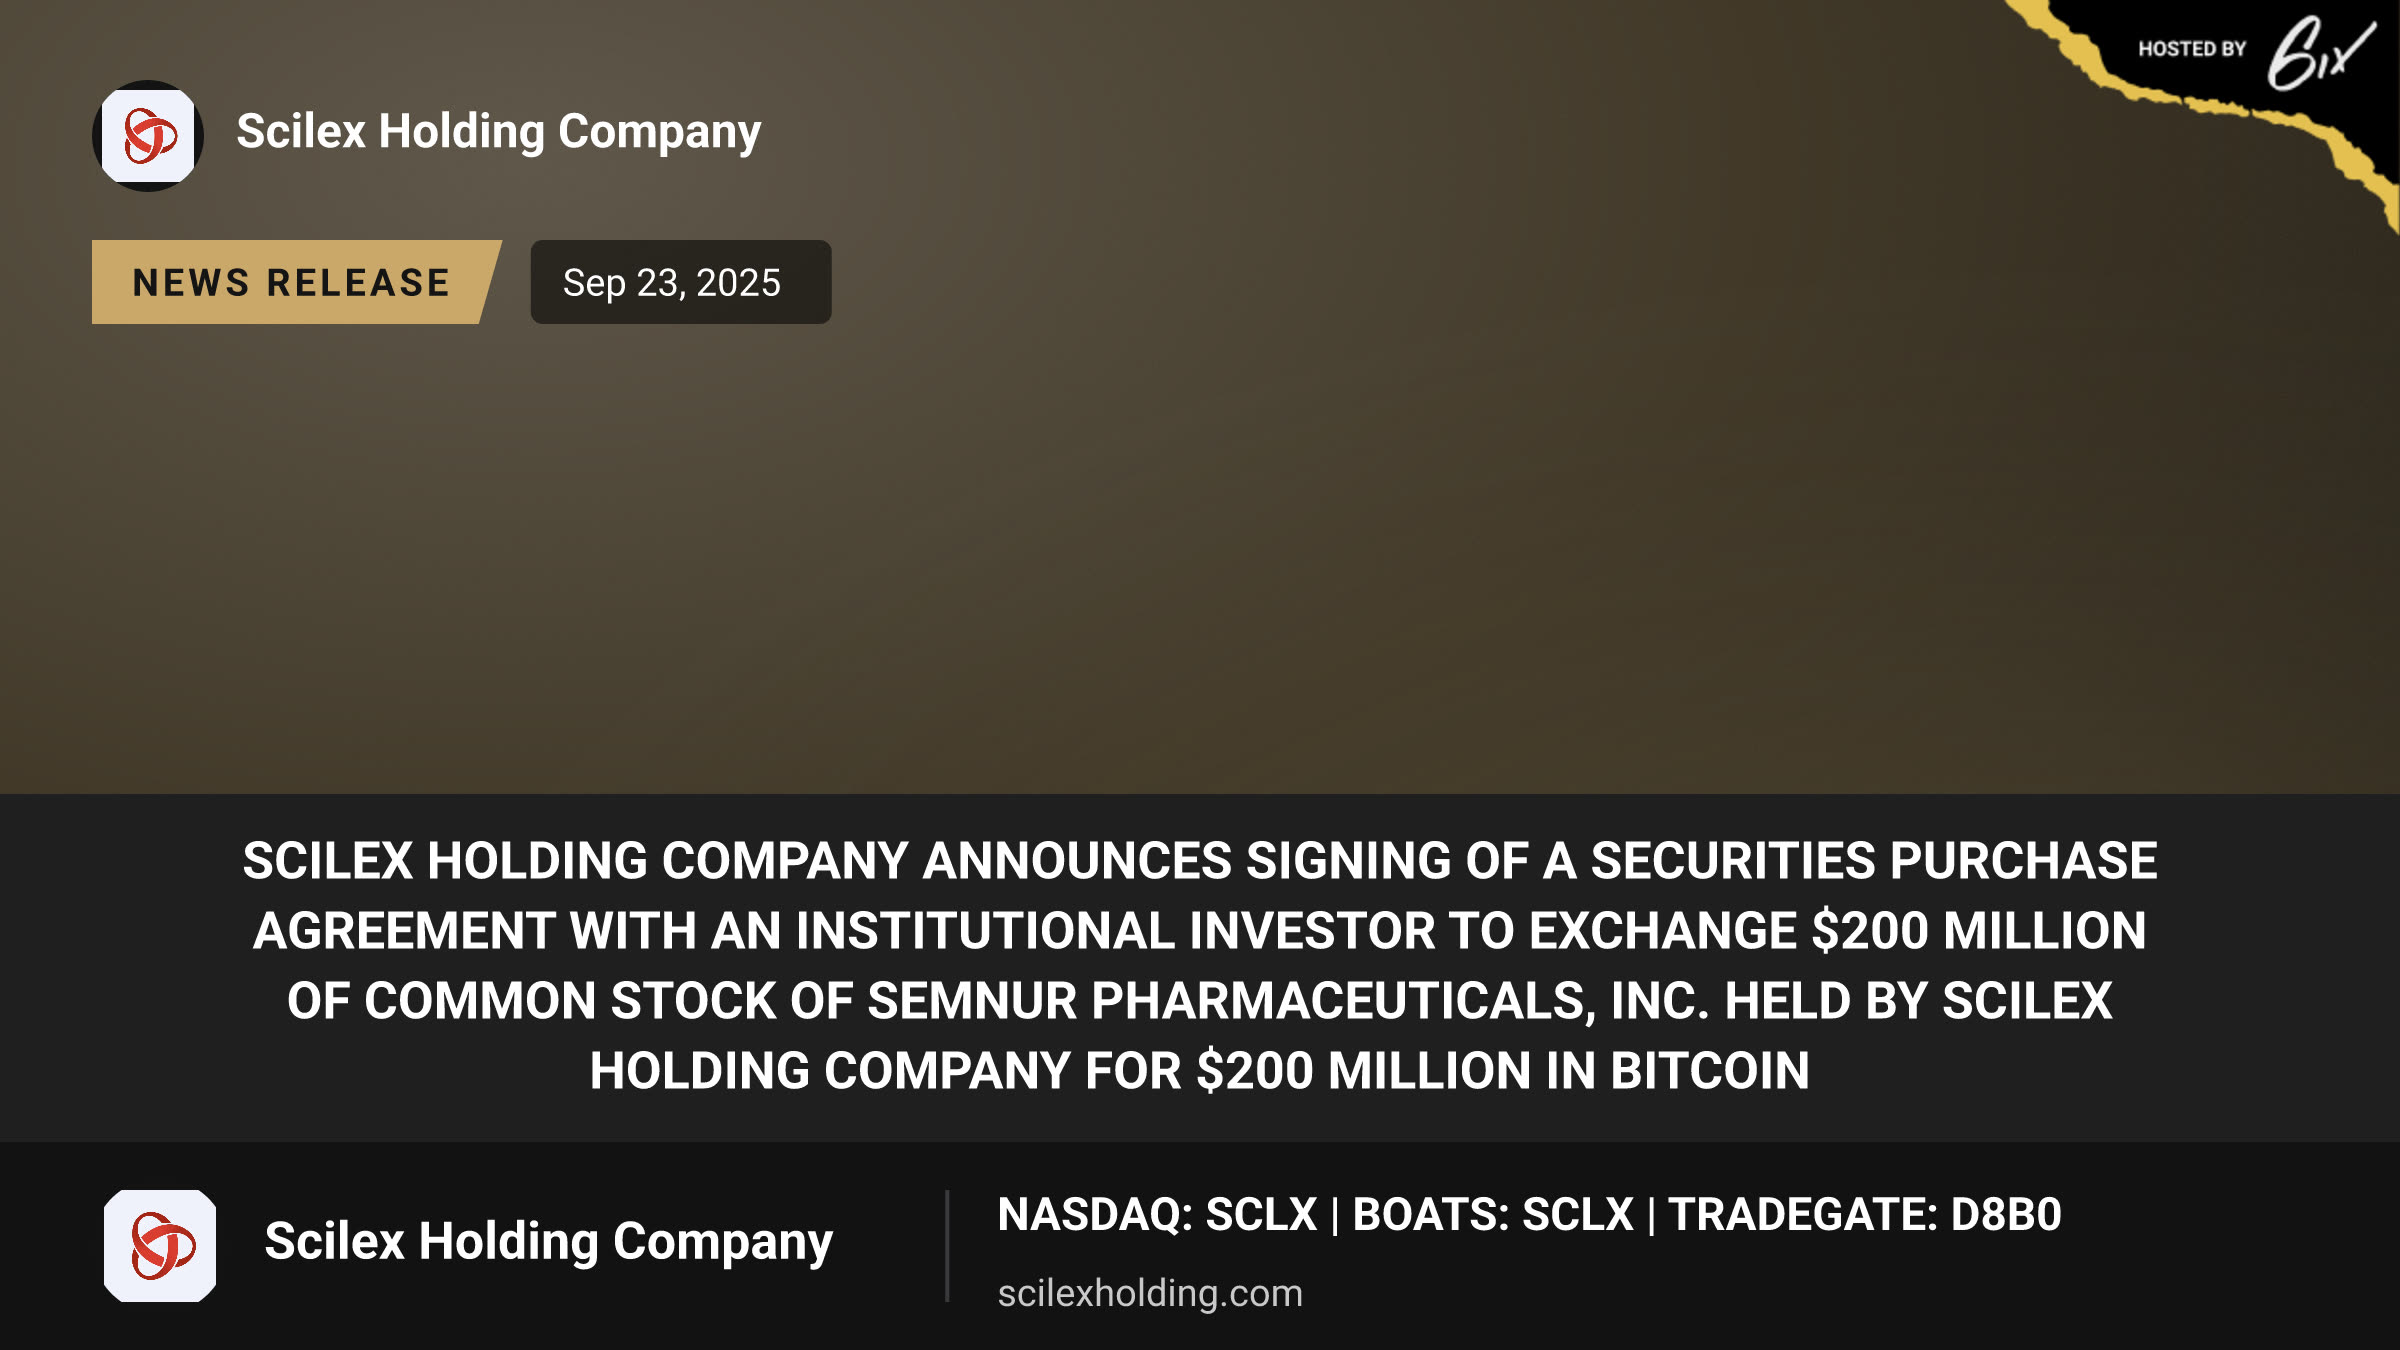2400x1350 pixels.
Task: Click the headline line mentioning institutional investor
Action: point(1200,931)
